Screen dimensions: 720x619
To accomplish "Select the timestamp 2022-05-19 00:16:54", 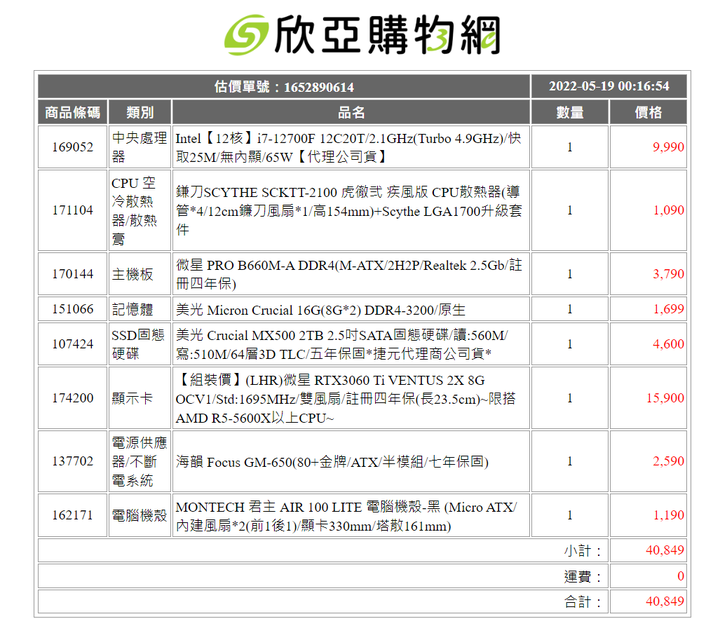I will click(x=609, y=86).
